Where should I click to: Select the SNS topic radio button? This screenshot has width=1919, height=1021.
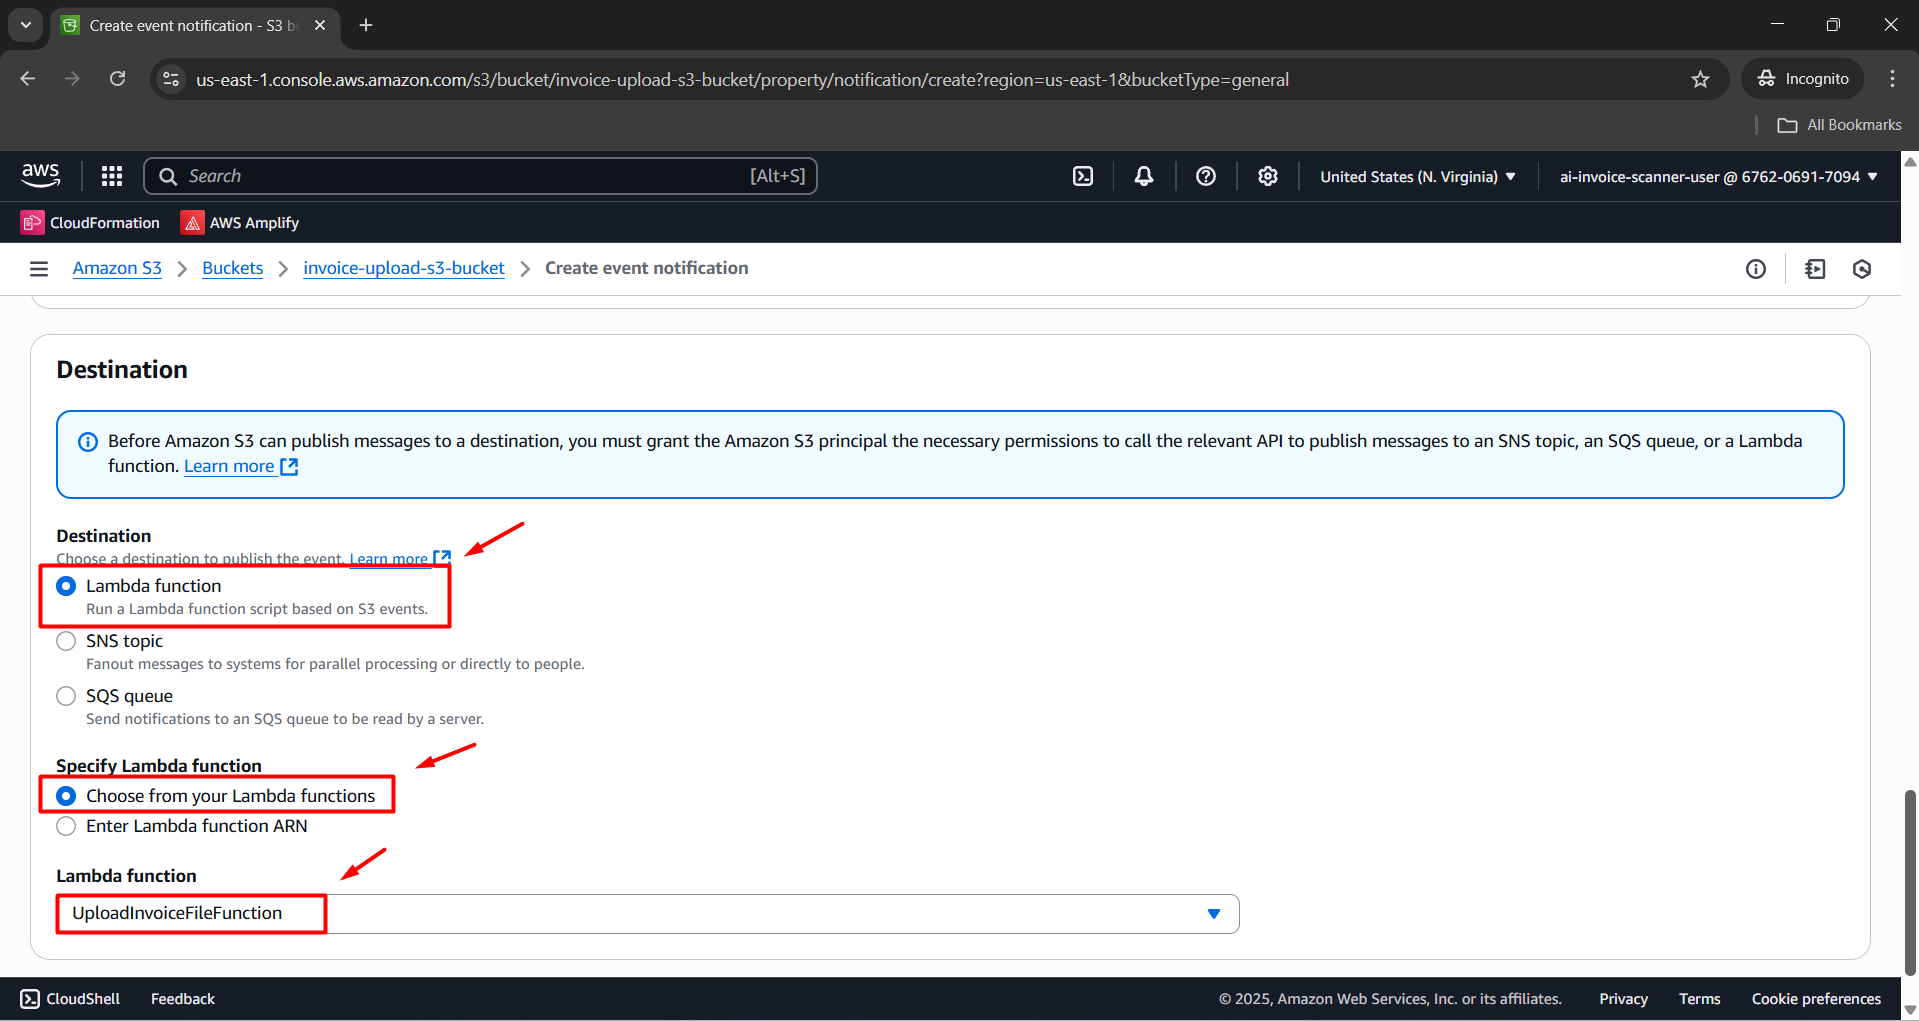click(66, 641)
